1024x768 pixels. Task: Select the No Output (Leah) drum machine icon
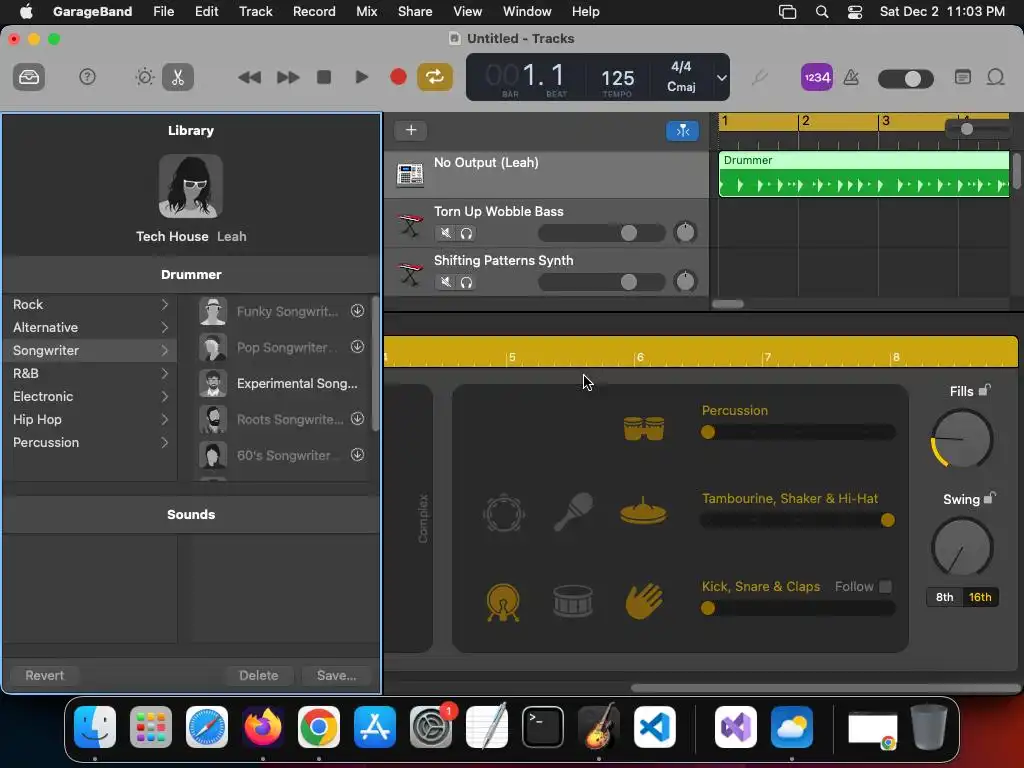pos(410,174)
